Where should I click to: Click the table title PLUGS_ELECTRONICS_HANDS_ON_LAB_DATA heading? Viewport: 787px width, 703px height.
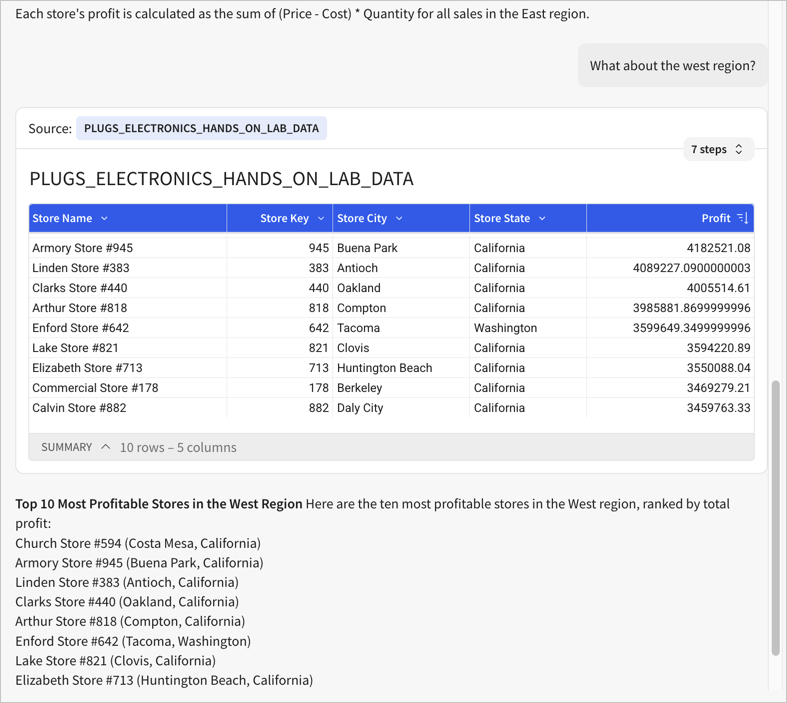pos(221,179)
